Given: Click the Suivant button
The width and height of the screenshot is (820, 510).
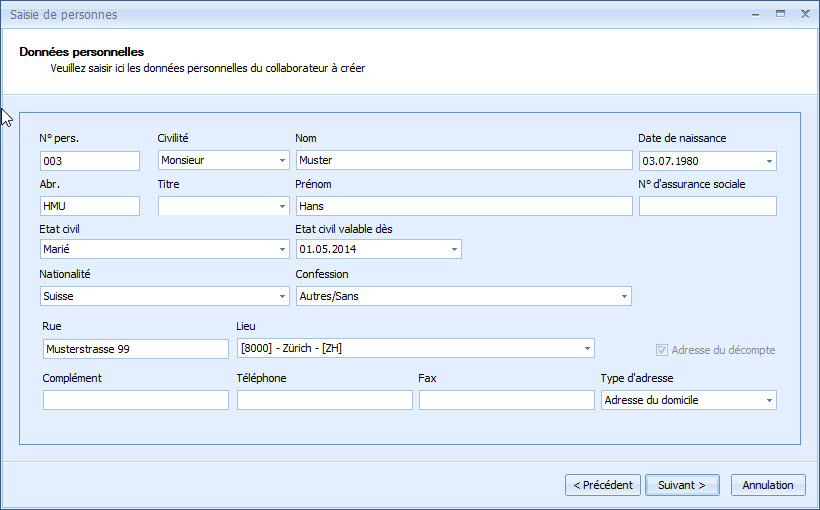Looking at the screenshot, I should coord(682,485).
